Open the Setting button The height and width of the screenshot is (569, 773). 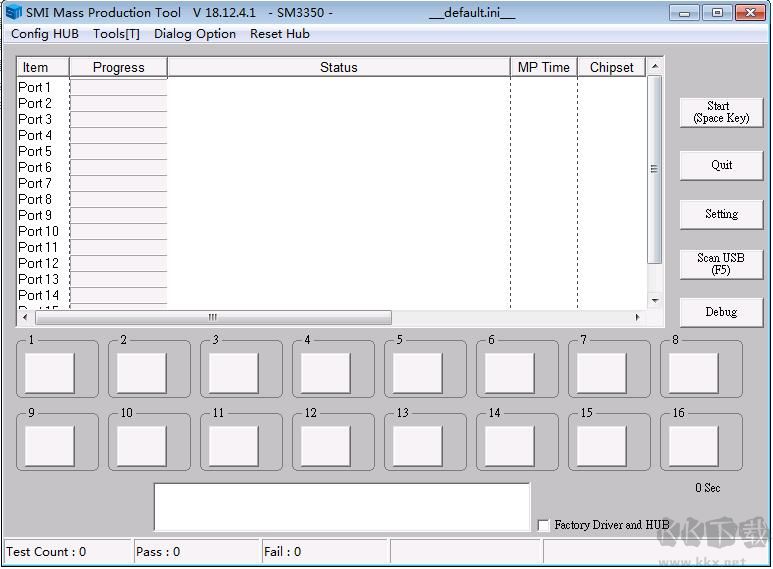pos(721,214)
